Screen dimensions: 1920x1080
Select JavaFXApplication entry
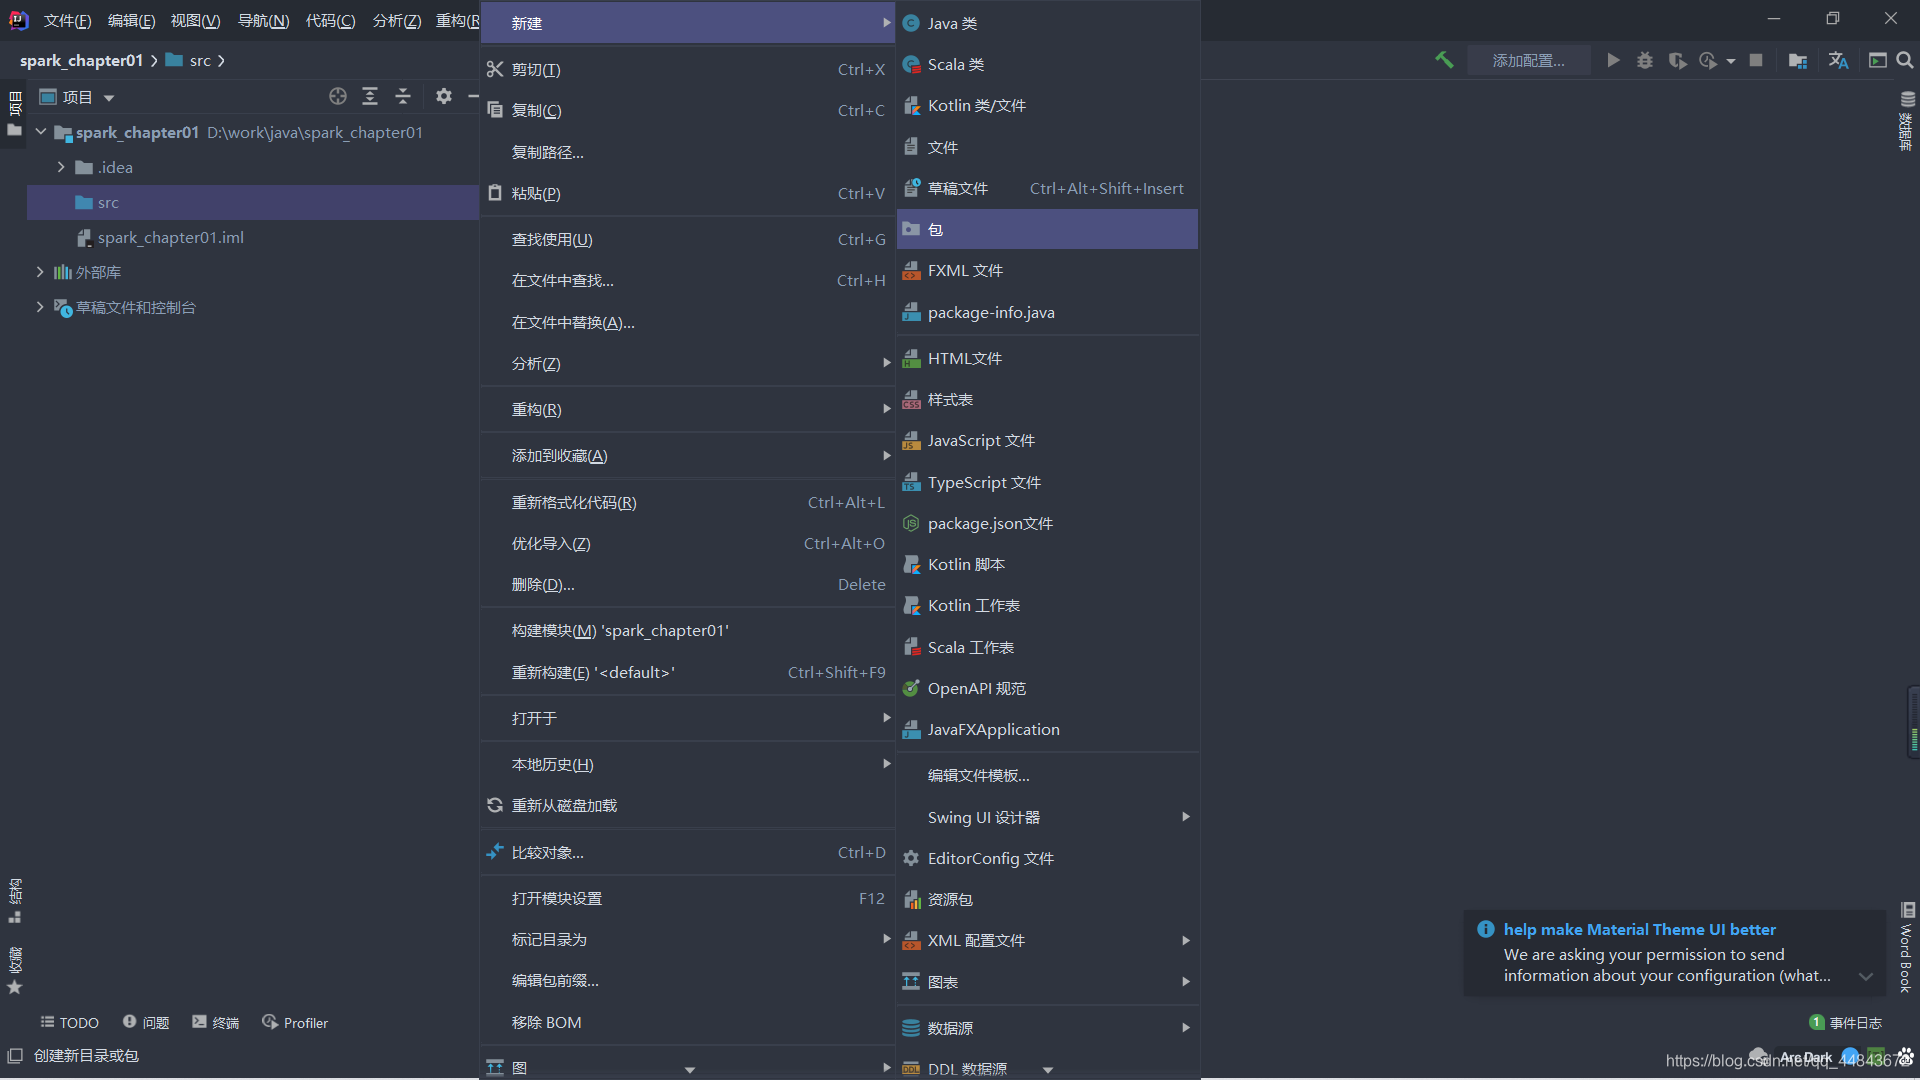[x=1047, y=729]
